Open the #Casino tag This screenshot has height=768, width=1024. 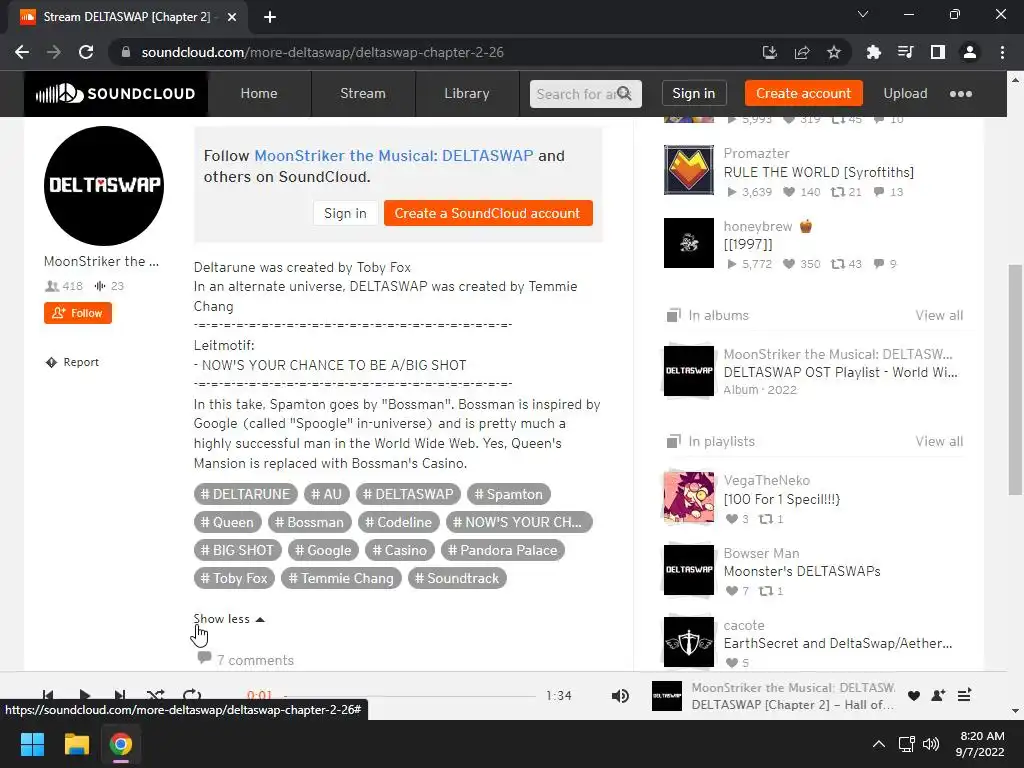(x=400, y=551)
